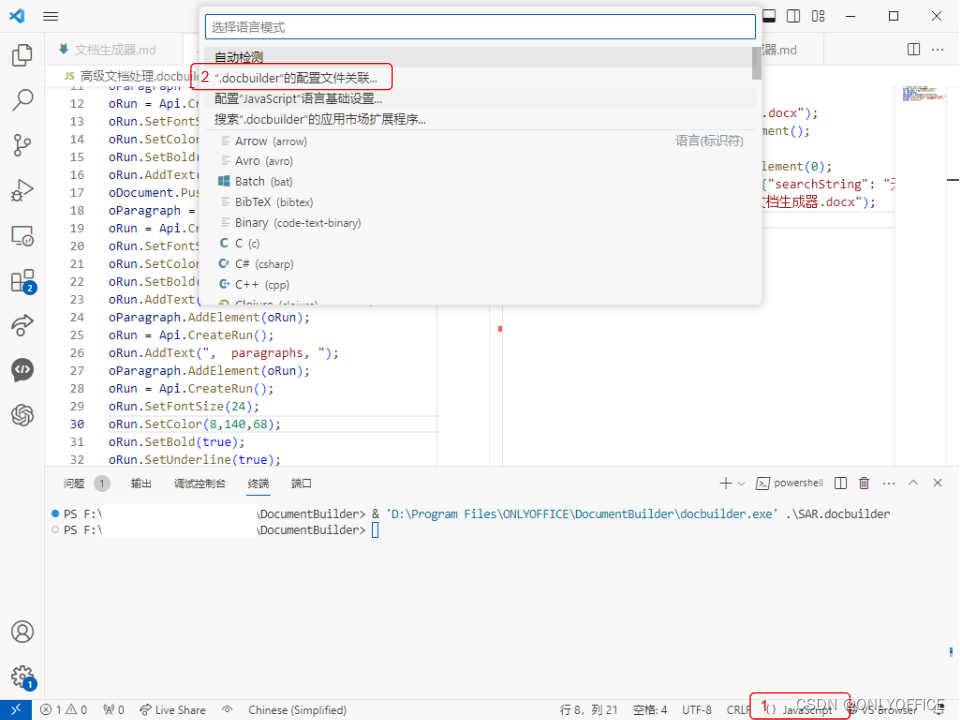The width and height of the screenshot is (960, 720).
Task: Click code line oRun.SetUnderline(true);
Action: (195, 459)
